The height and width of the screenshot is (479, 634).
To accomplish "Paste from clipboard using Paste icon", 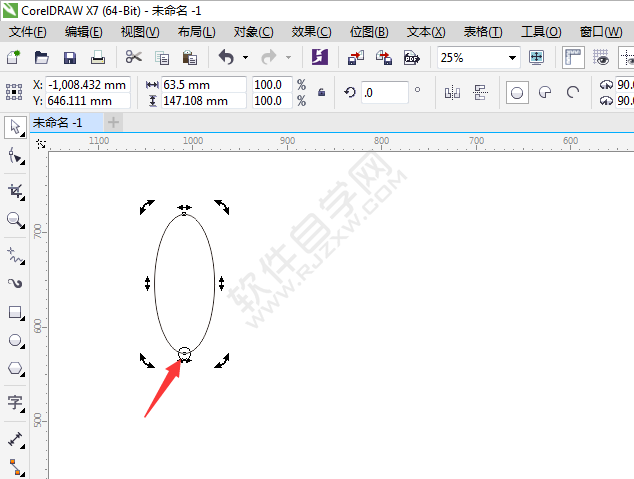I will coord(190,58).
